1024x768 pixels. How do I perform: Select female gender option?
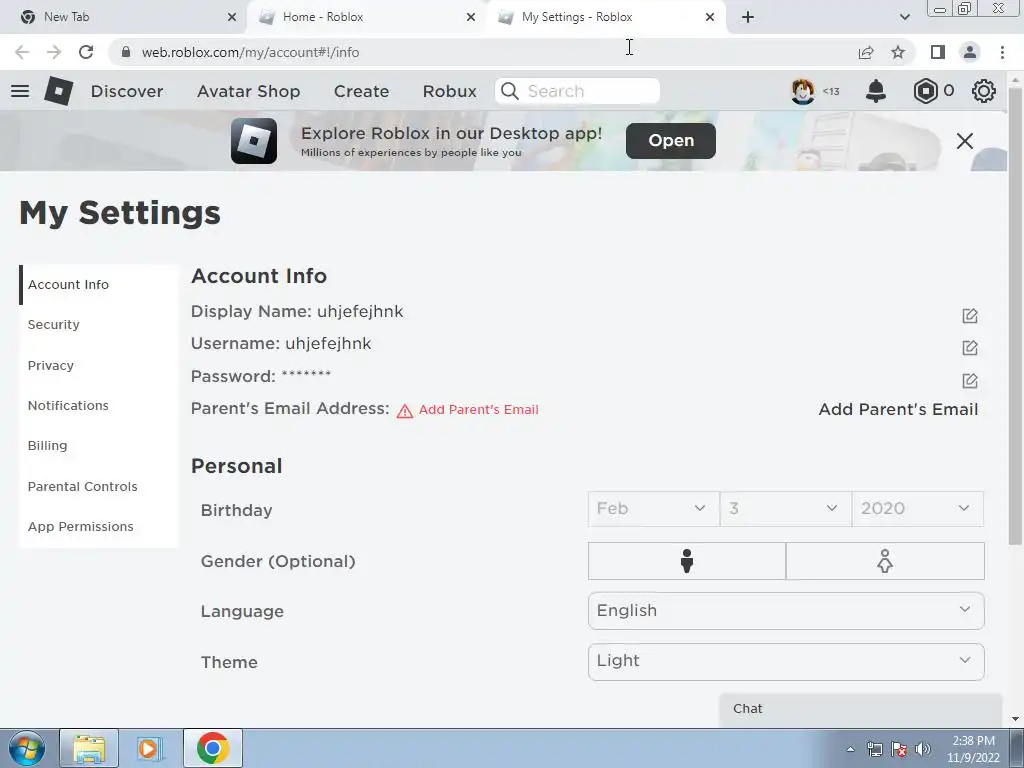[885, 561]
